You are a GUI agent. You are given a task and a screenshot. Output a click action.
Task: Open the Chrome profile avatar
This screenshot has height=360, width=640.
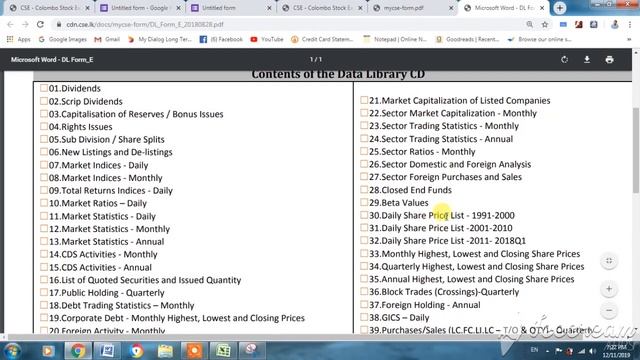[x=615, y=24]
